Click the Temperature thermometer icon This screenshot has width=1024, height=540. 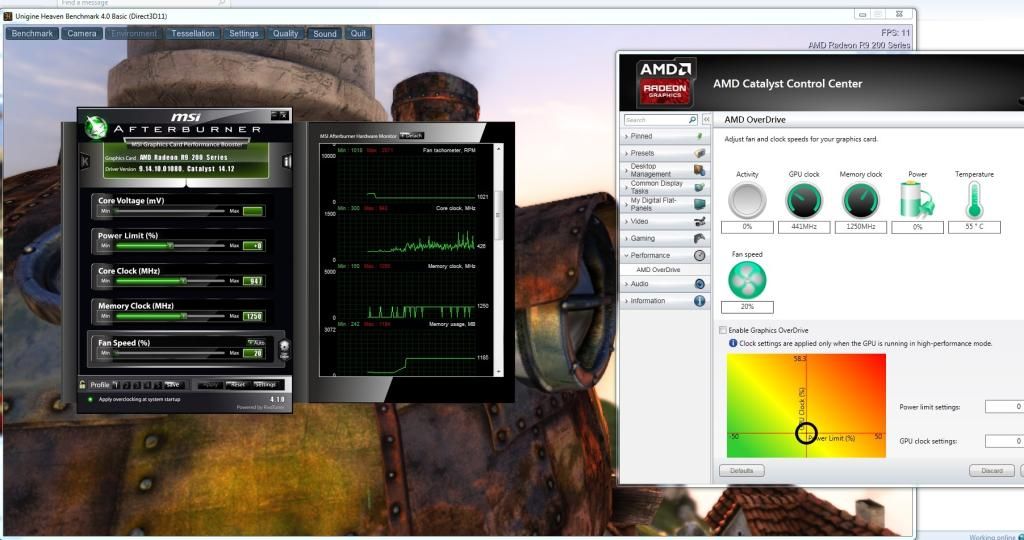(x=973, y=200)
